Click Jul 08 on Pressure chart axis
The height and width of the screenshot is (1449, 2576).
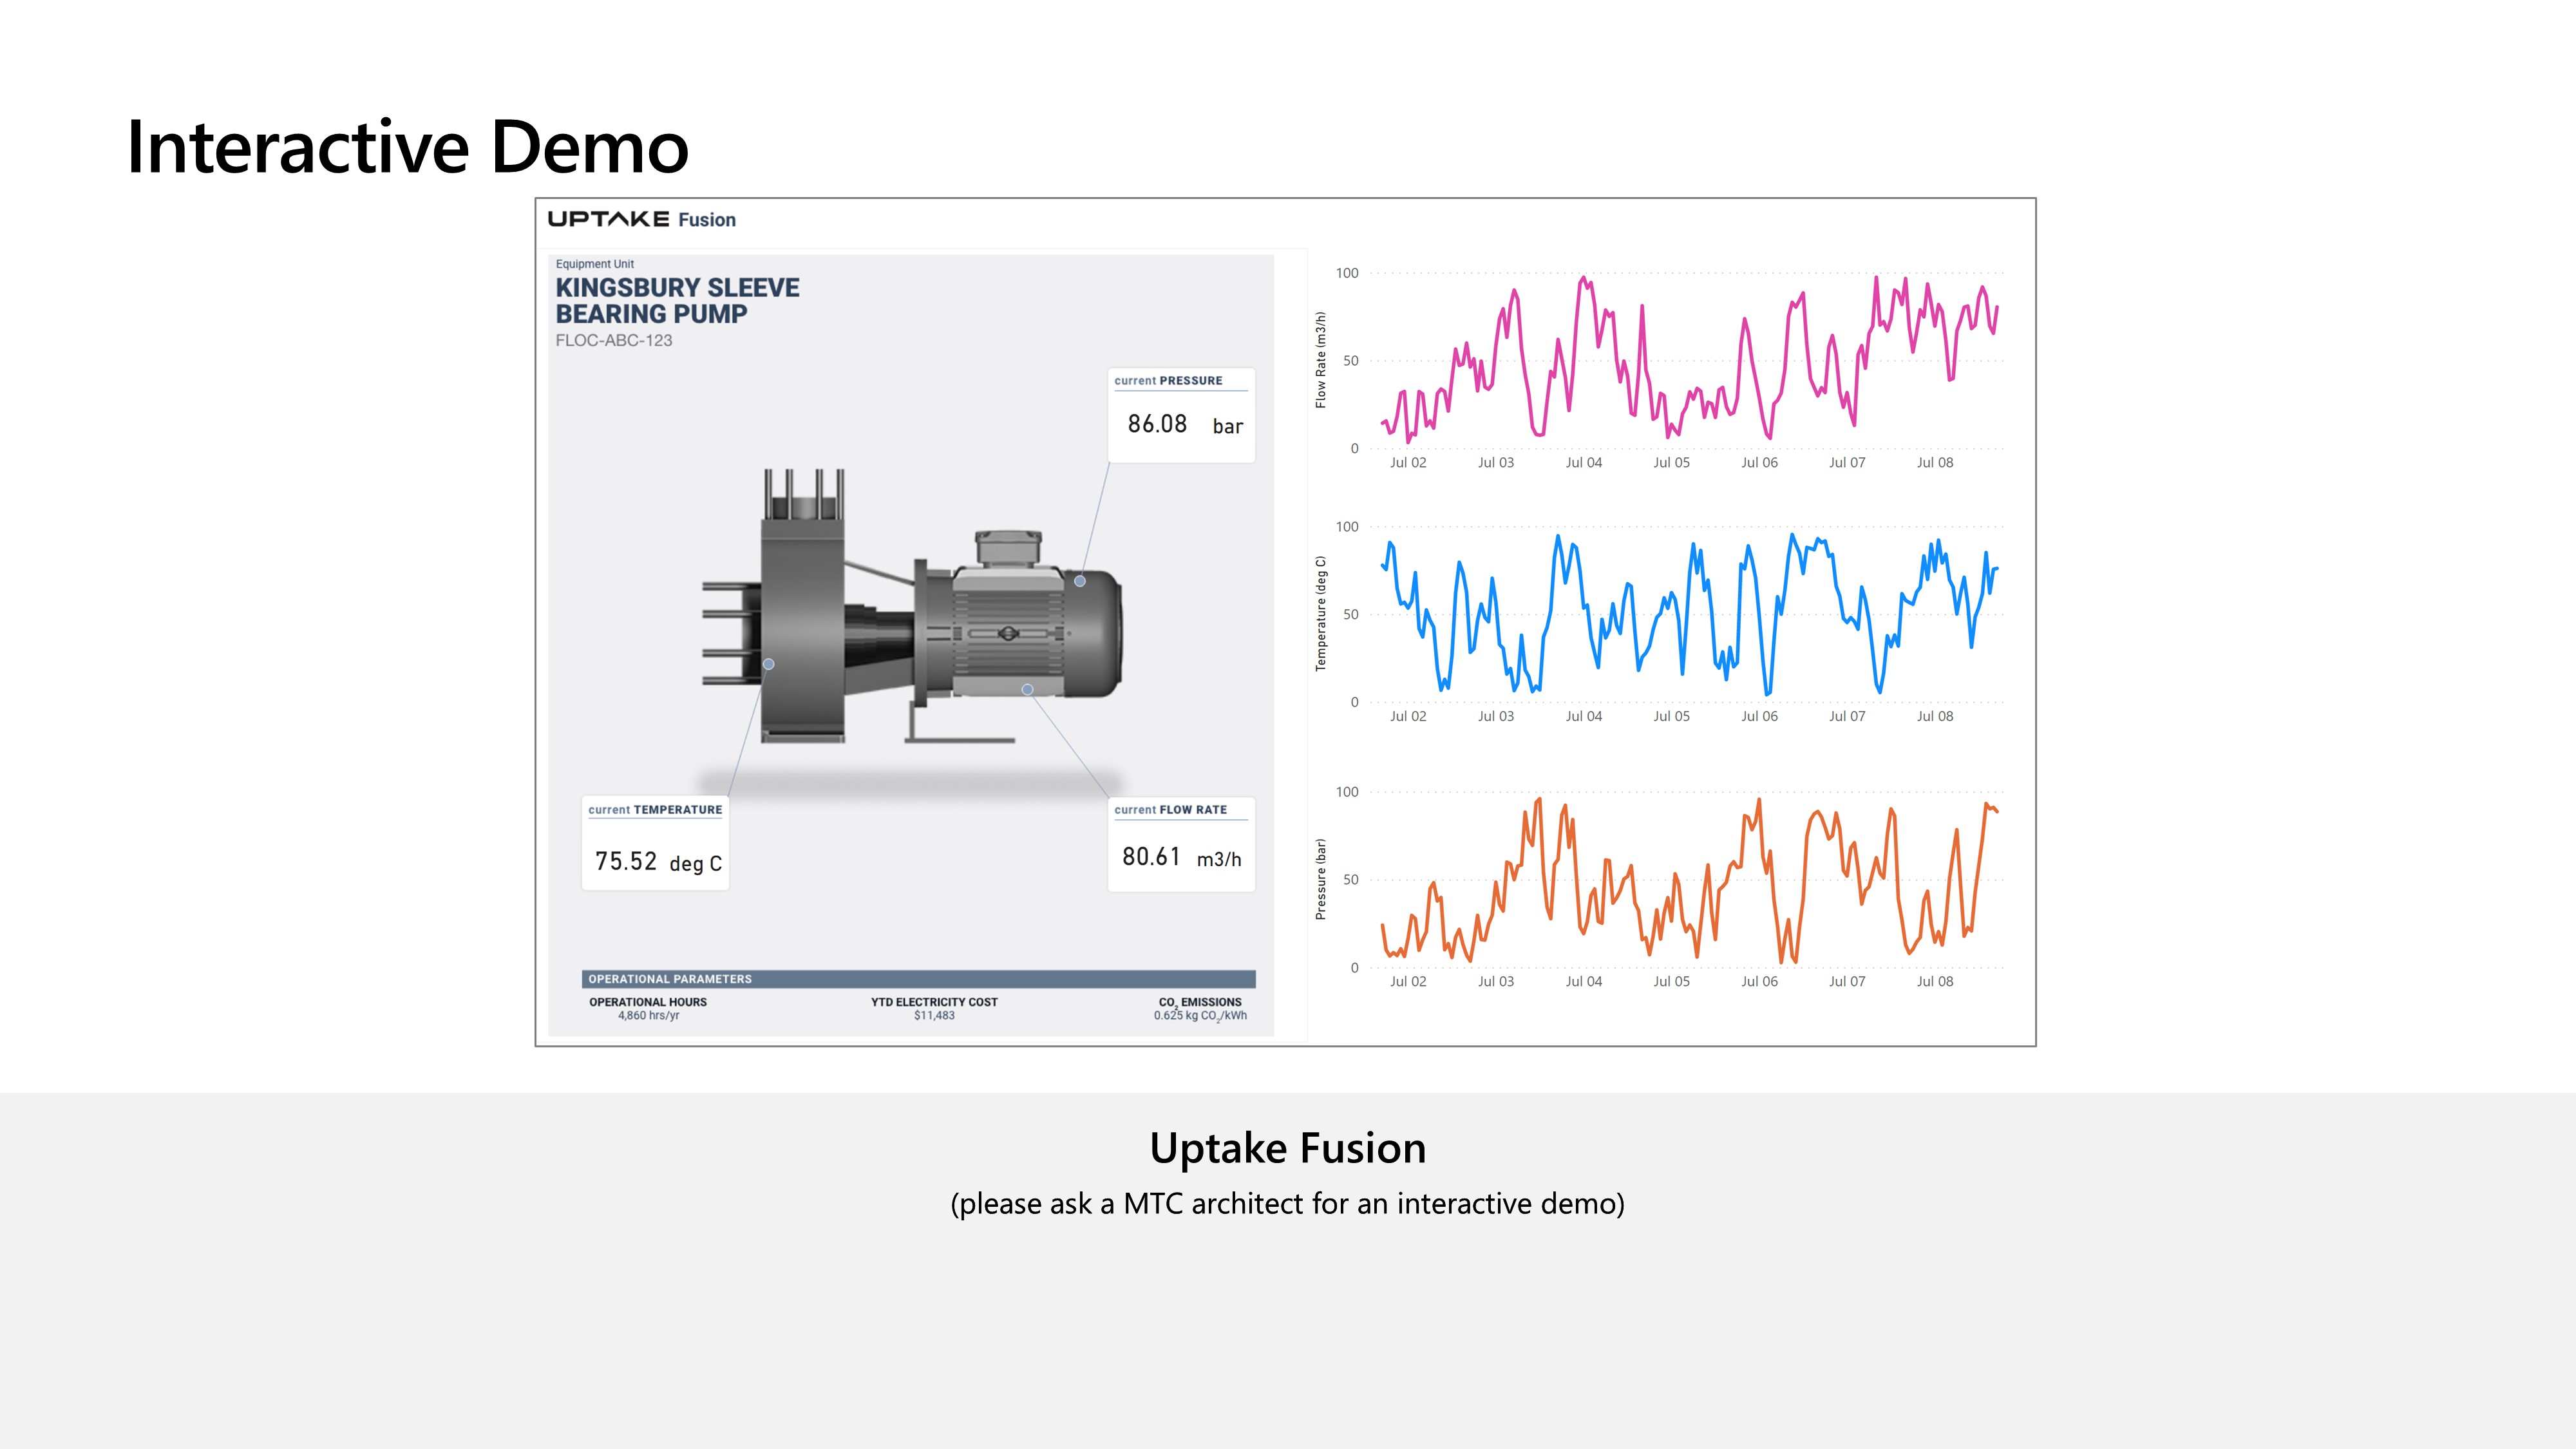pyautogui.click(x=1934, y=982)
